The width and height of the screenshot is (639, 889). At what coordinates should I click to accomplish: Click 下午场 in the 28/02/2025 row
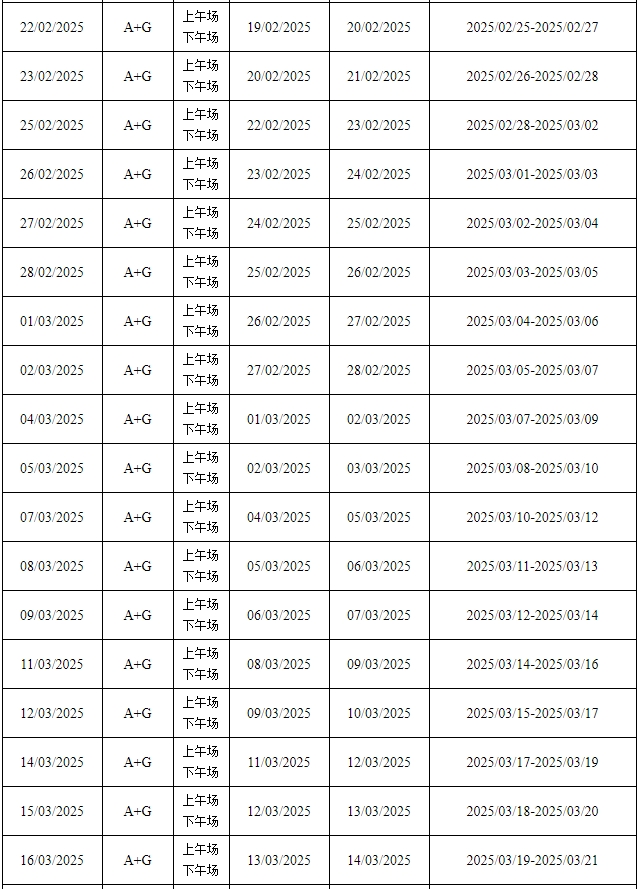point(200,282)
